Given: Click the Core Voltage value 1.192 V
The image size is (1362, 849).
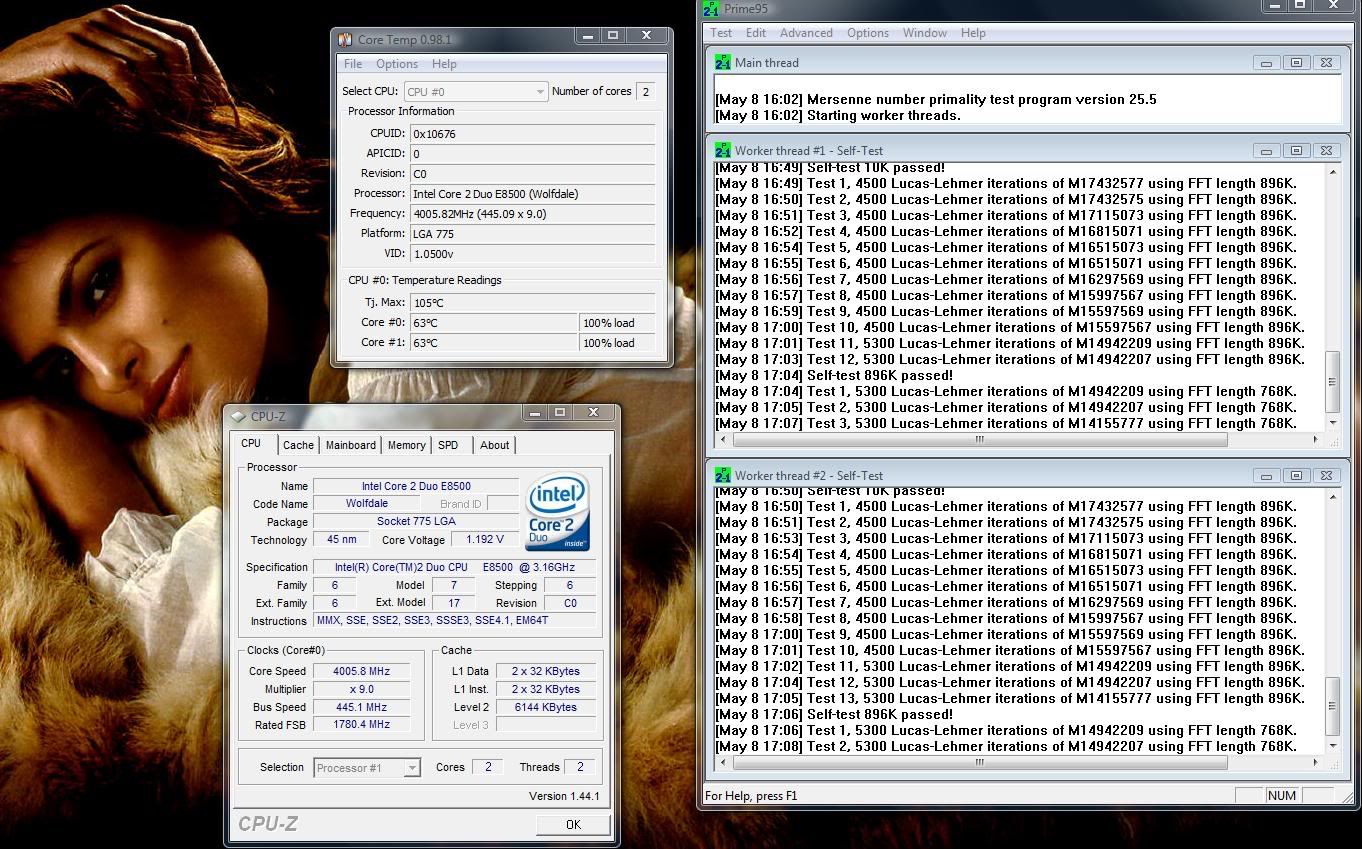Looking at the screenshot, I should [x=484, y=540].
